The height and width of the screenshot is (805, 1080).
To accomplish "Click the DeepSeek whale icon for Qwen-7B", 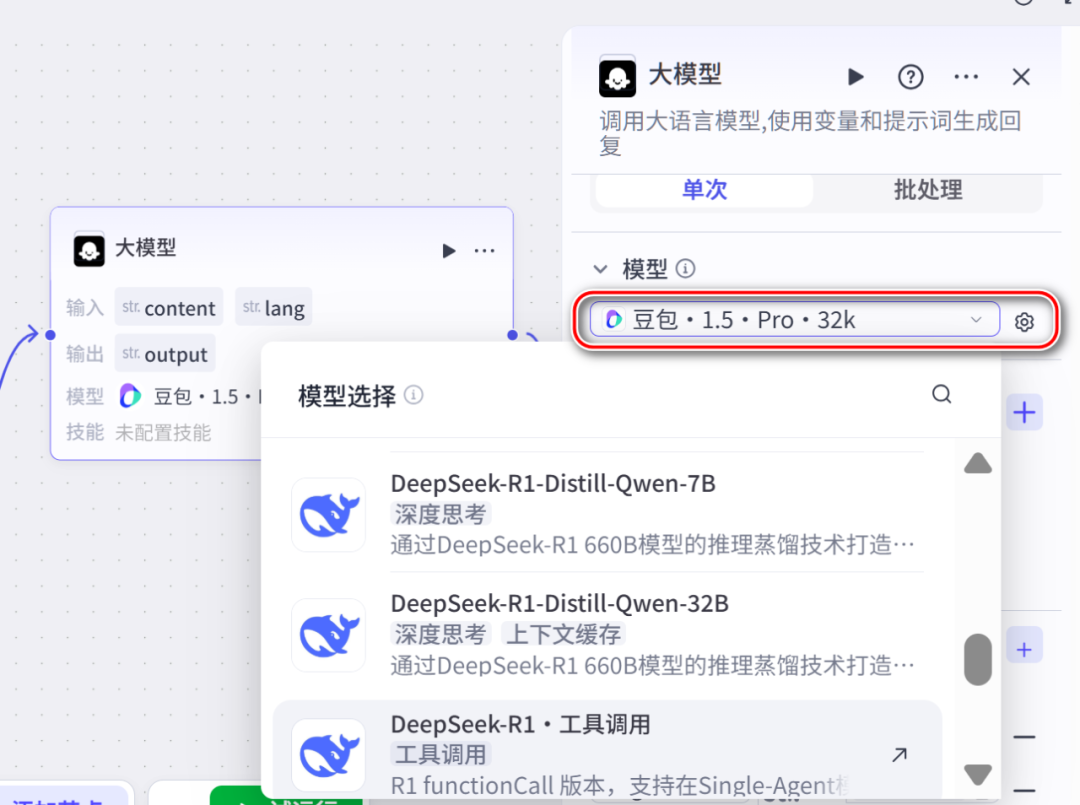I will [x=329, y=514].
